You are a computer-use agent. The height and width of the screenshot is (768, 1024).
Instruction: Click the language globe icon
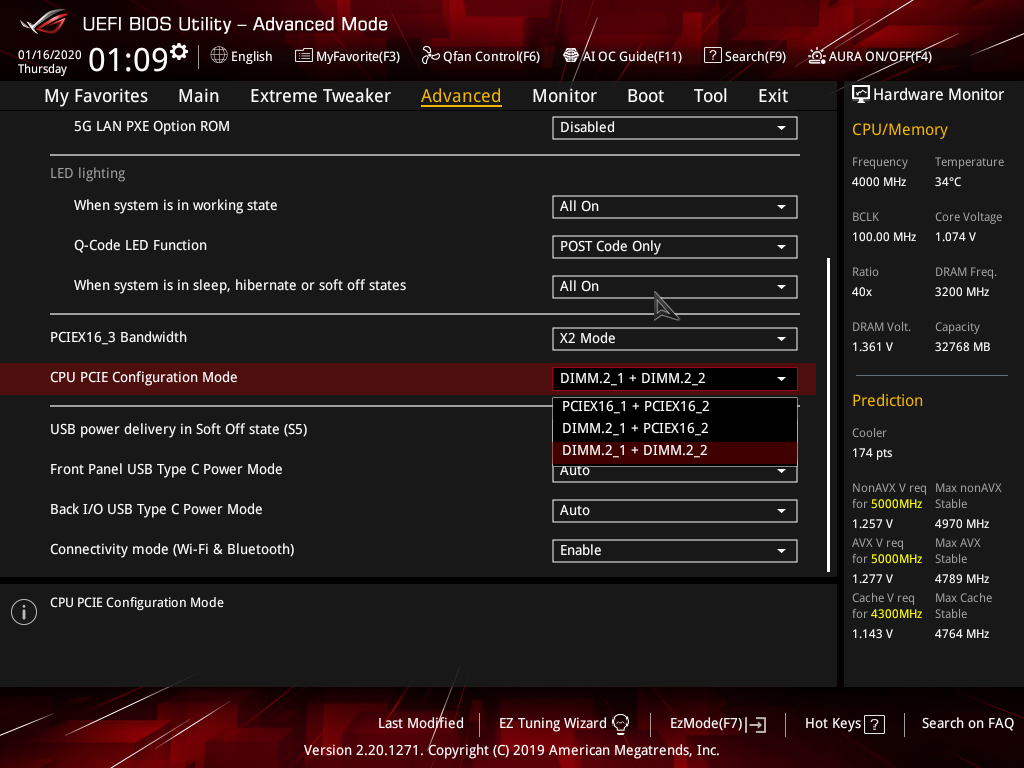click(x=219, y=56)
